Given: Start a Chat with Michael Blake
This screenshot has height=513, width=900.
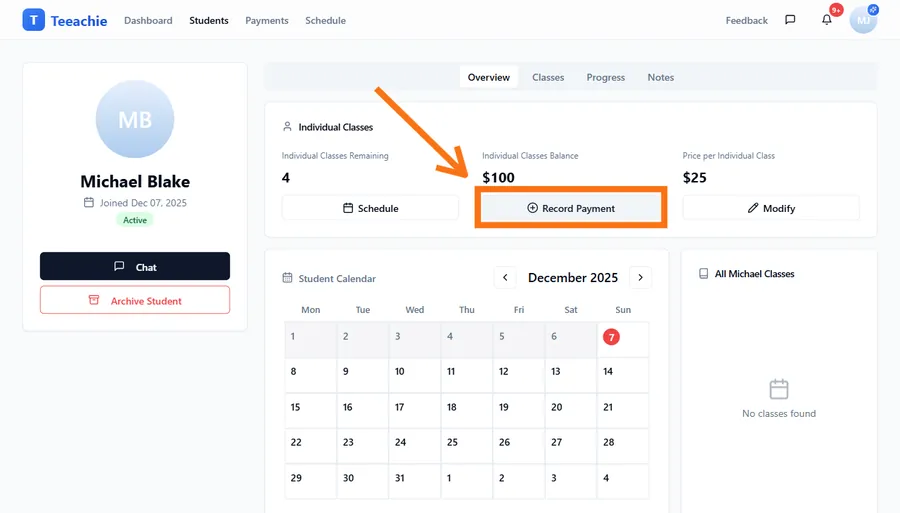Looking at the screenshot, I should click(x=135, y=267).
